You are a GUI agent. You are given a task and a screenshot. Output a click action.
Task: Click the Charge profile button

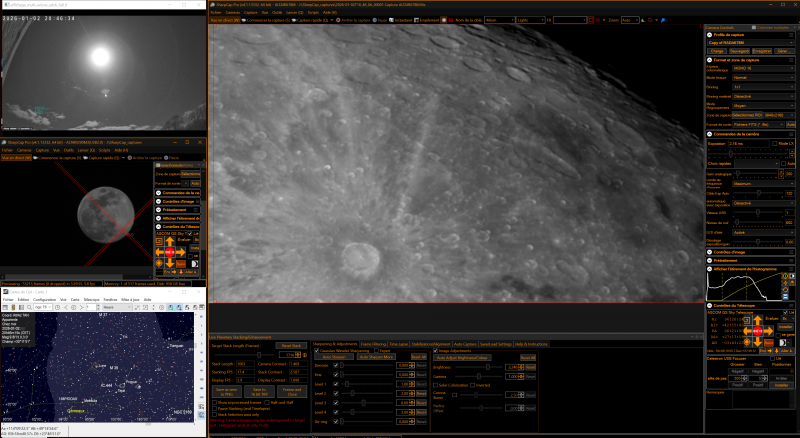(717, 51)
